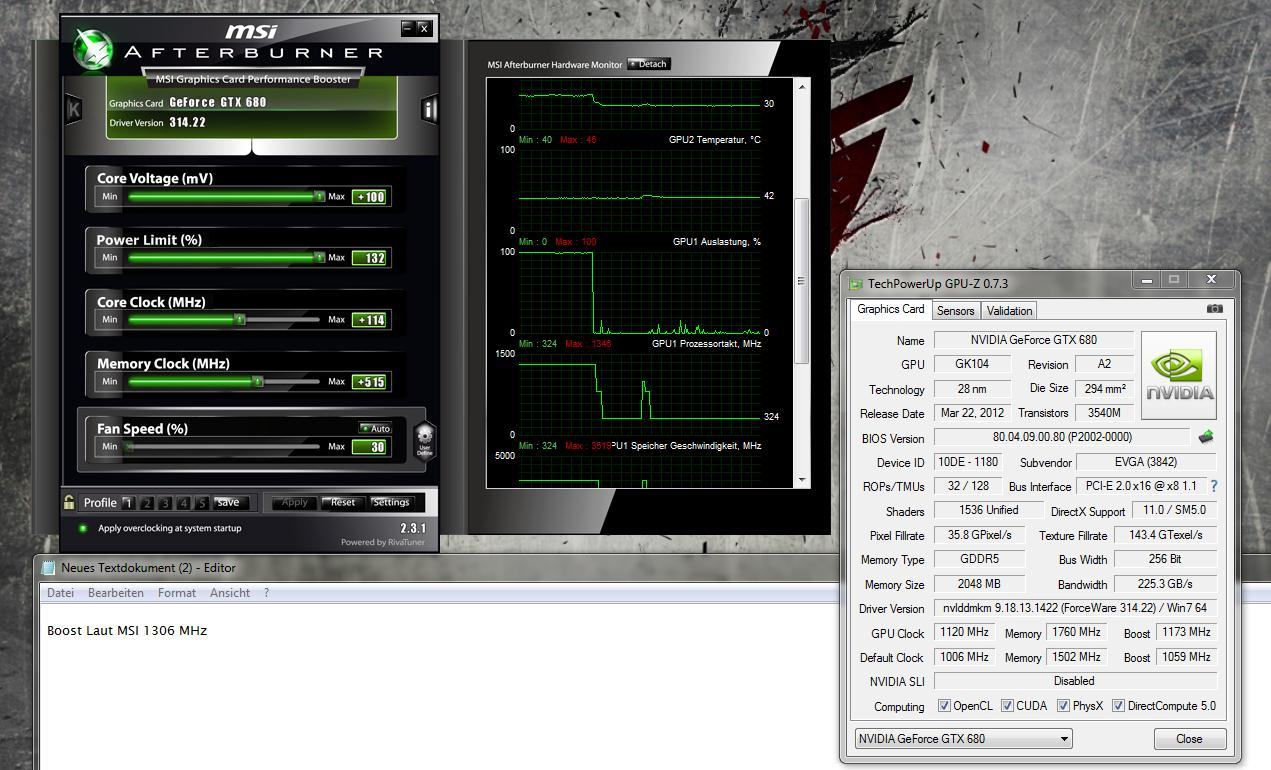Image resolution: width=1271 pixels, height=770 pixels.
Task: Click the BIOS save chip icon in GPU-Z
Action: [1206, 437]
